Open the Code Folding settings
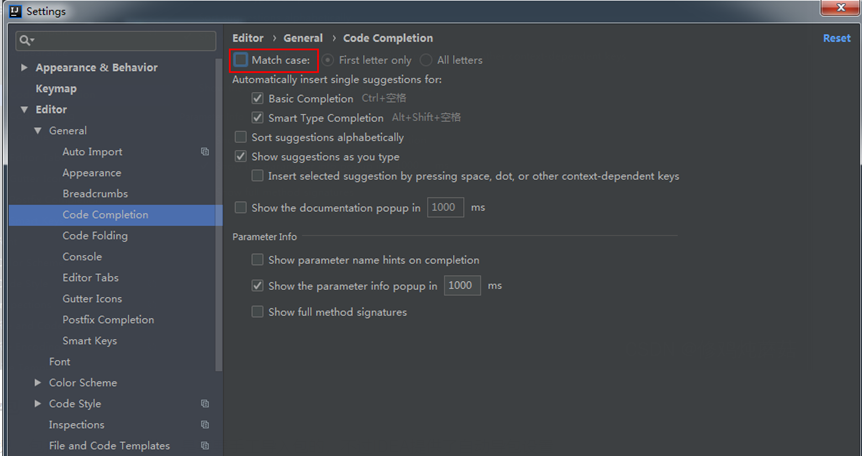The width and height of the screenshot is (862, 456). [95, 235]
